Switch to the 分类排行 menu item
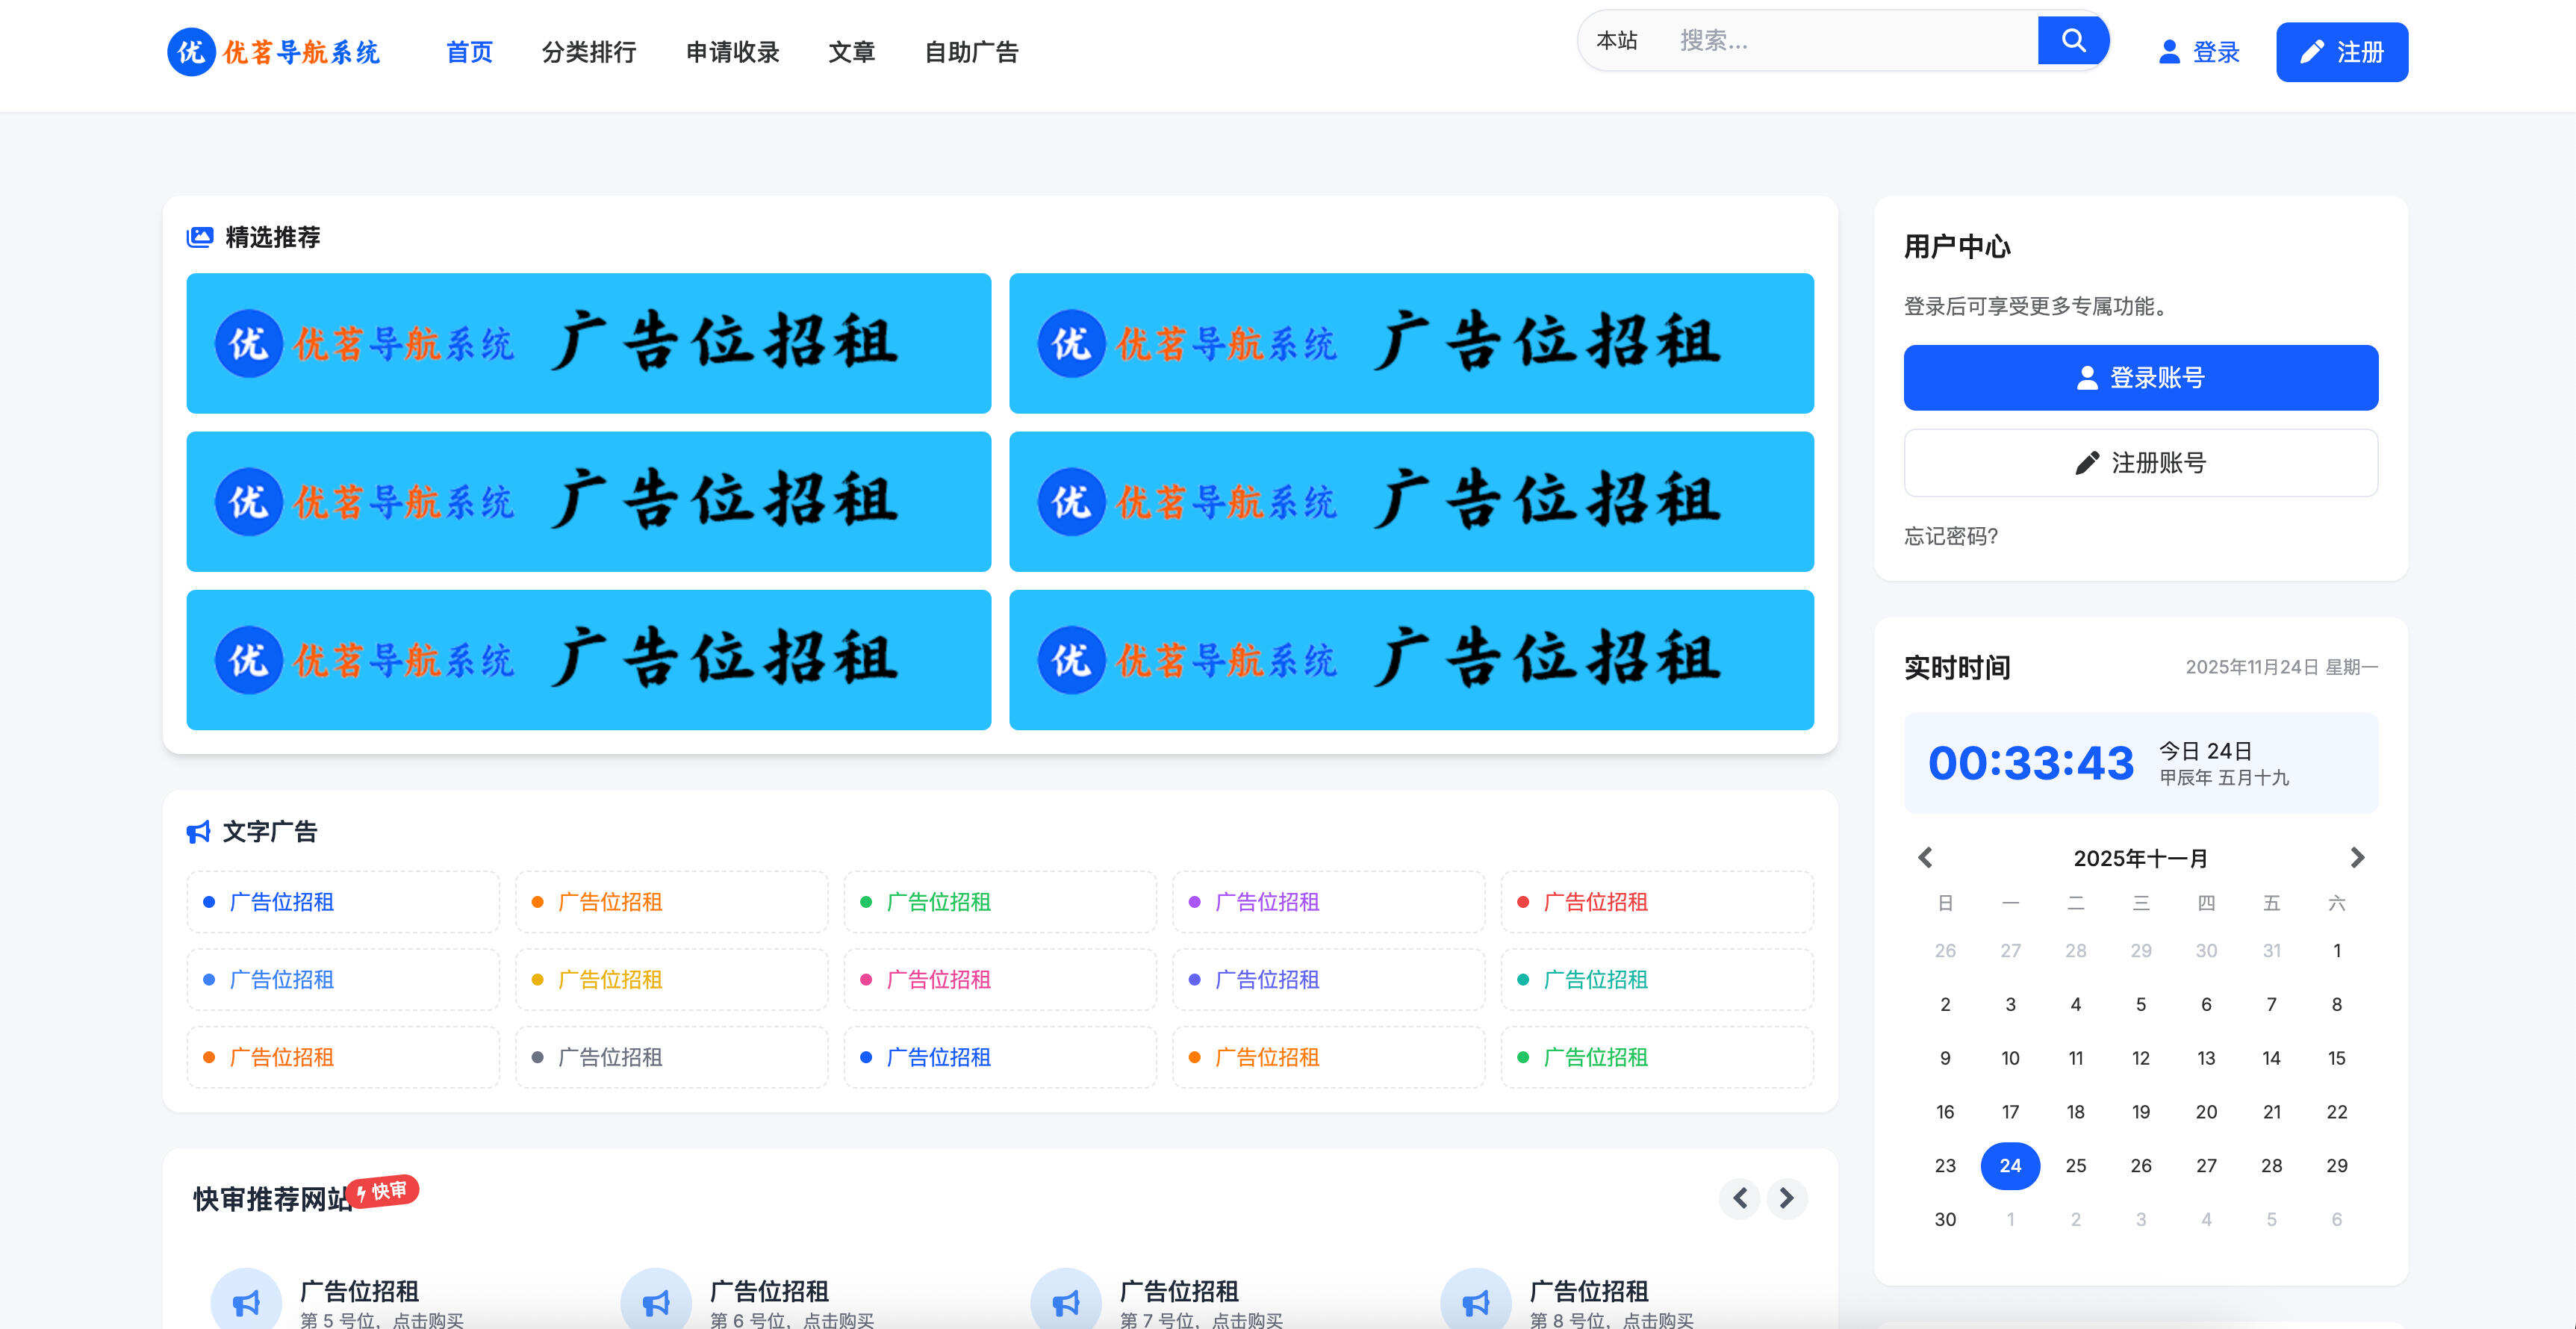Image resolution: width=2576 pixels, height=1329 pixels. point(589,52)
